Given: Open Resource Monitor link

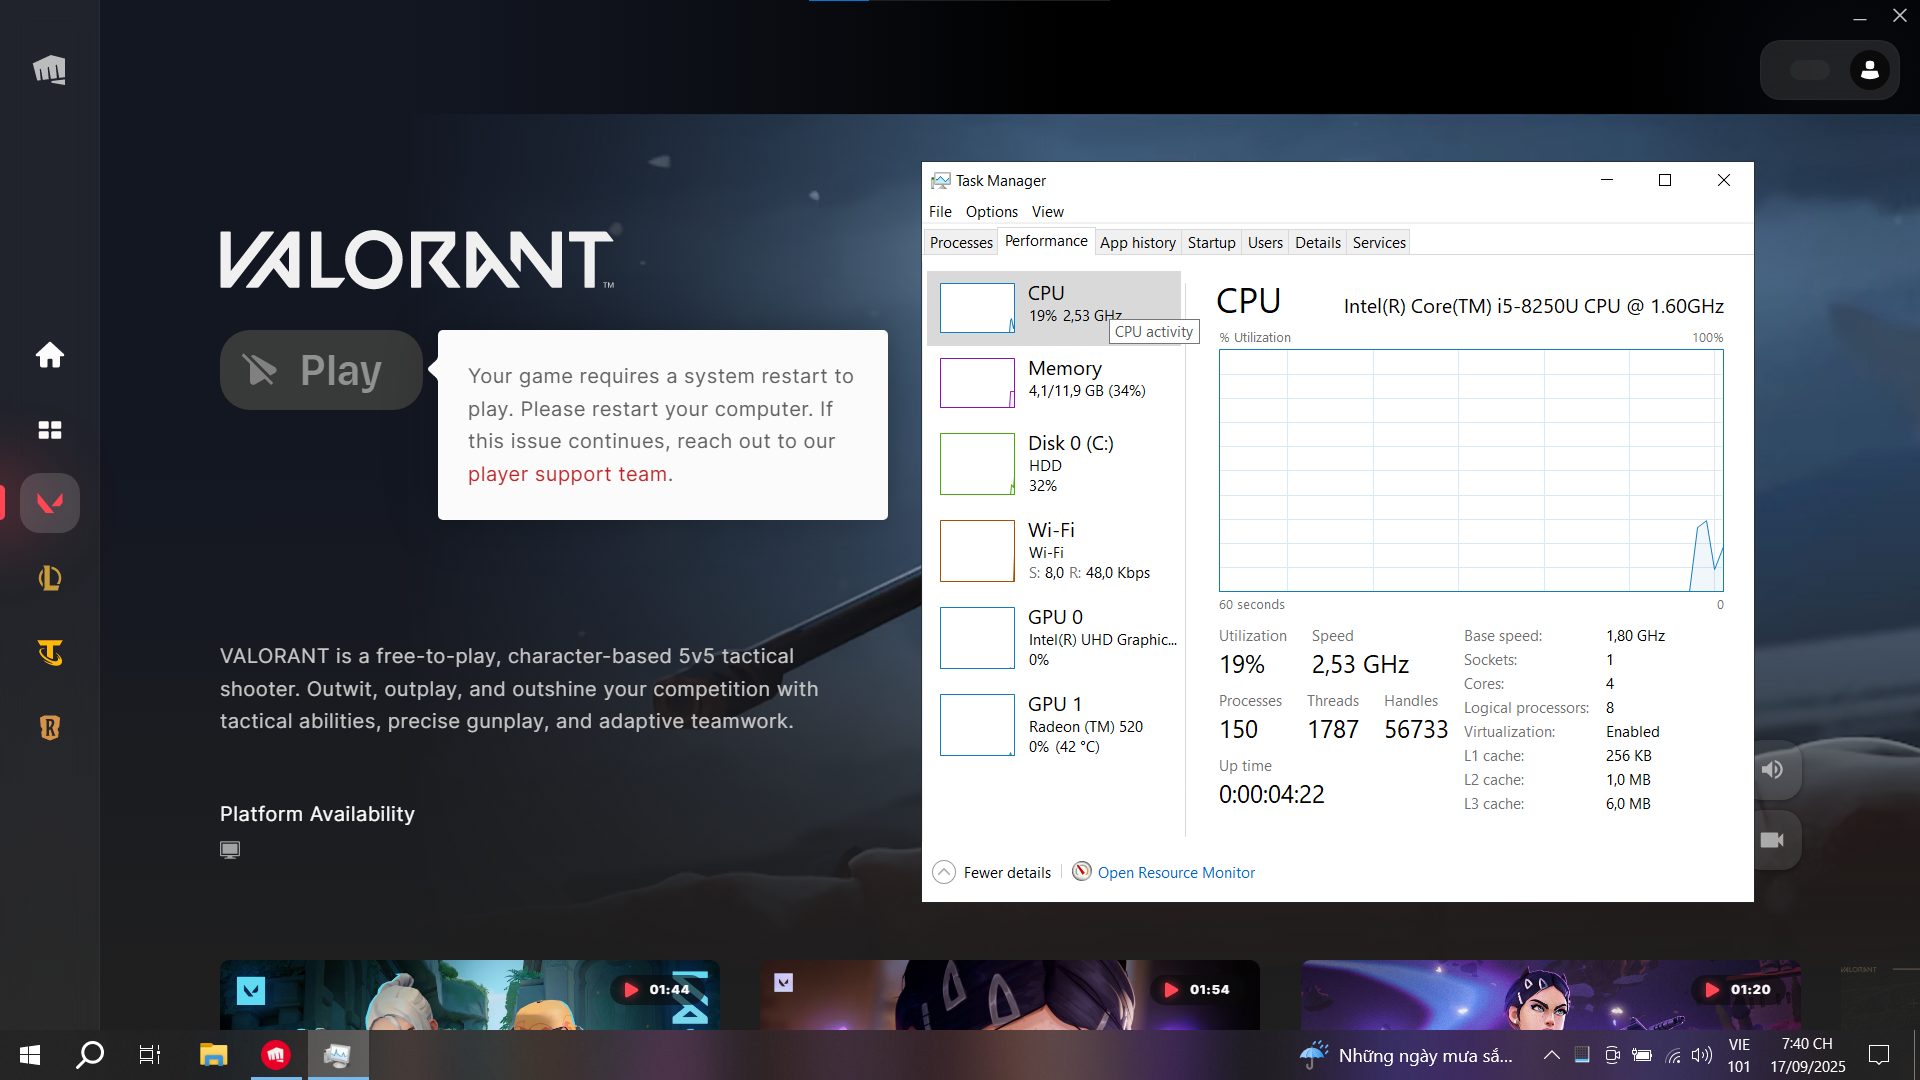Looking at the screenshot, I should 1175,872.
